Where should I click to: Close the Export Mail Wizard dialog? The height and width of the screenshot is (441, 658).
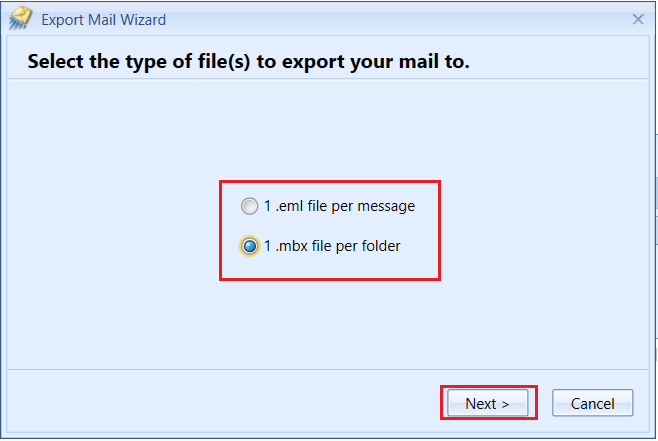tap(638, 19)
